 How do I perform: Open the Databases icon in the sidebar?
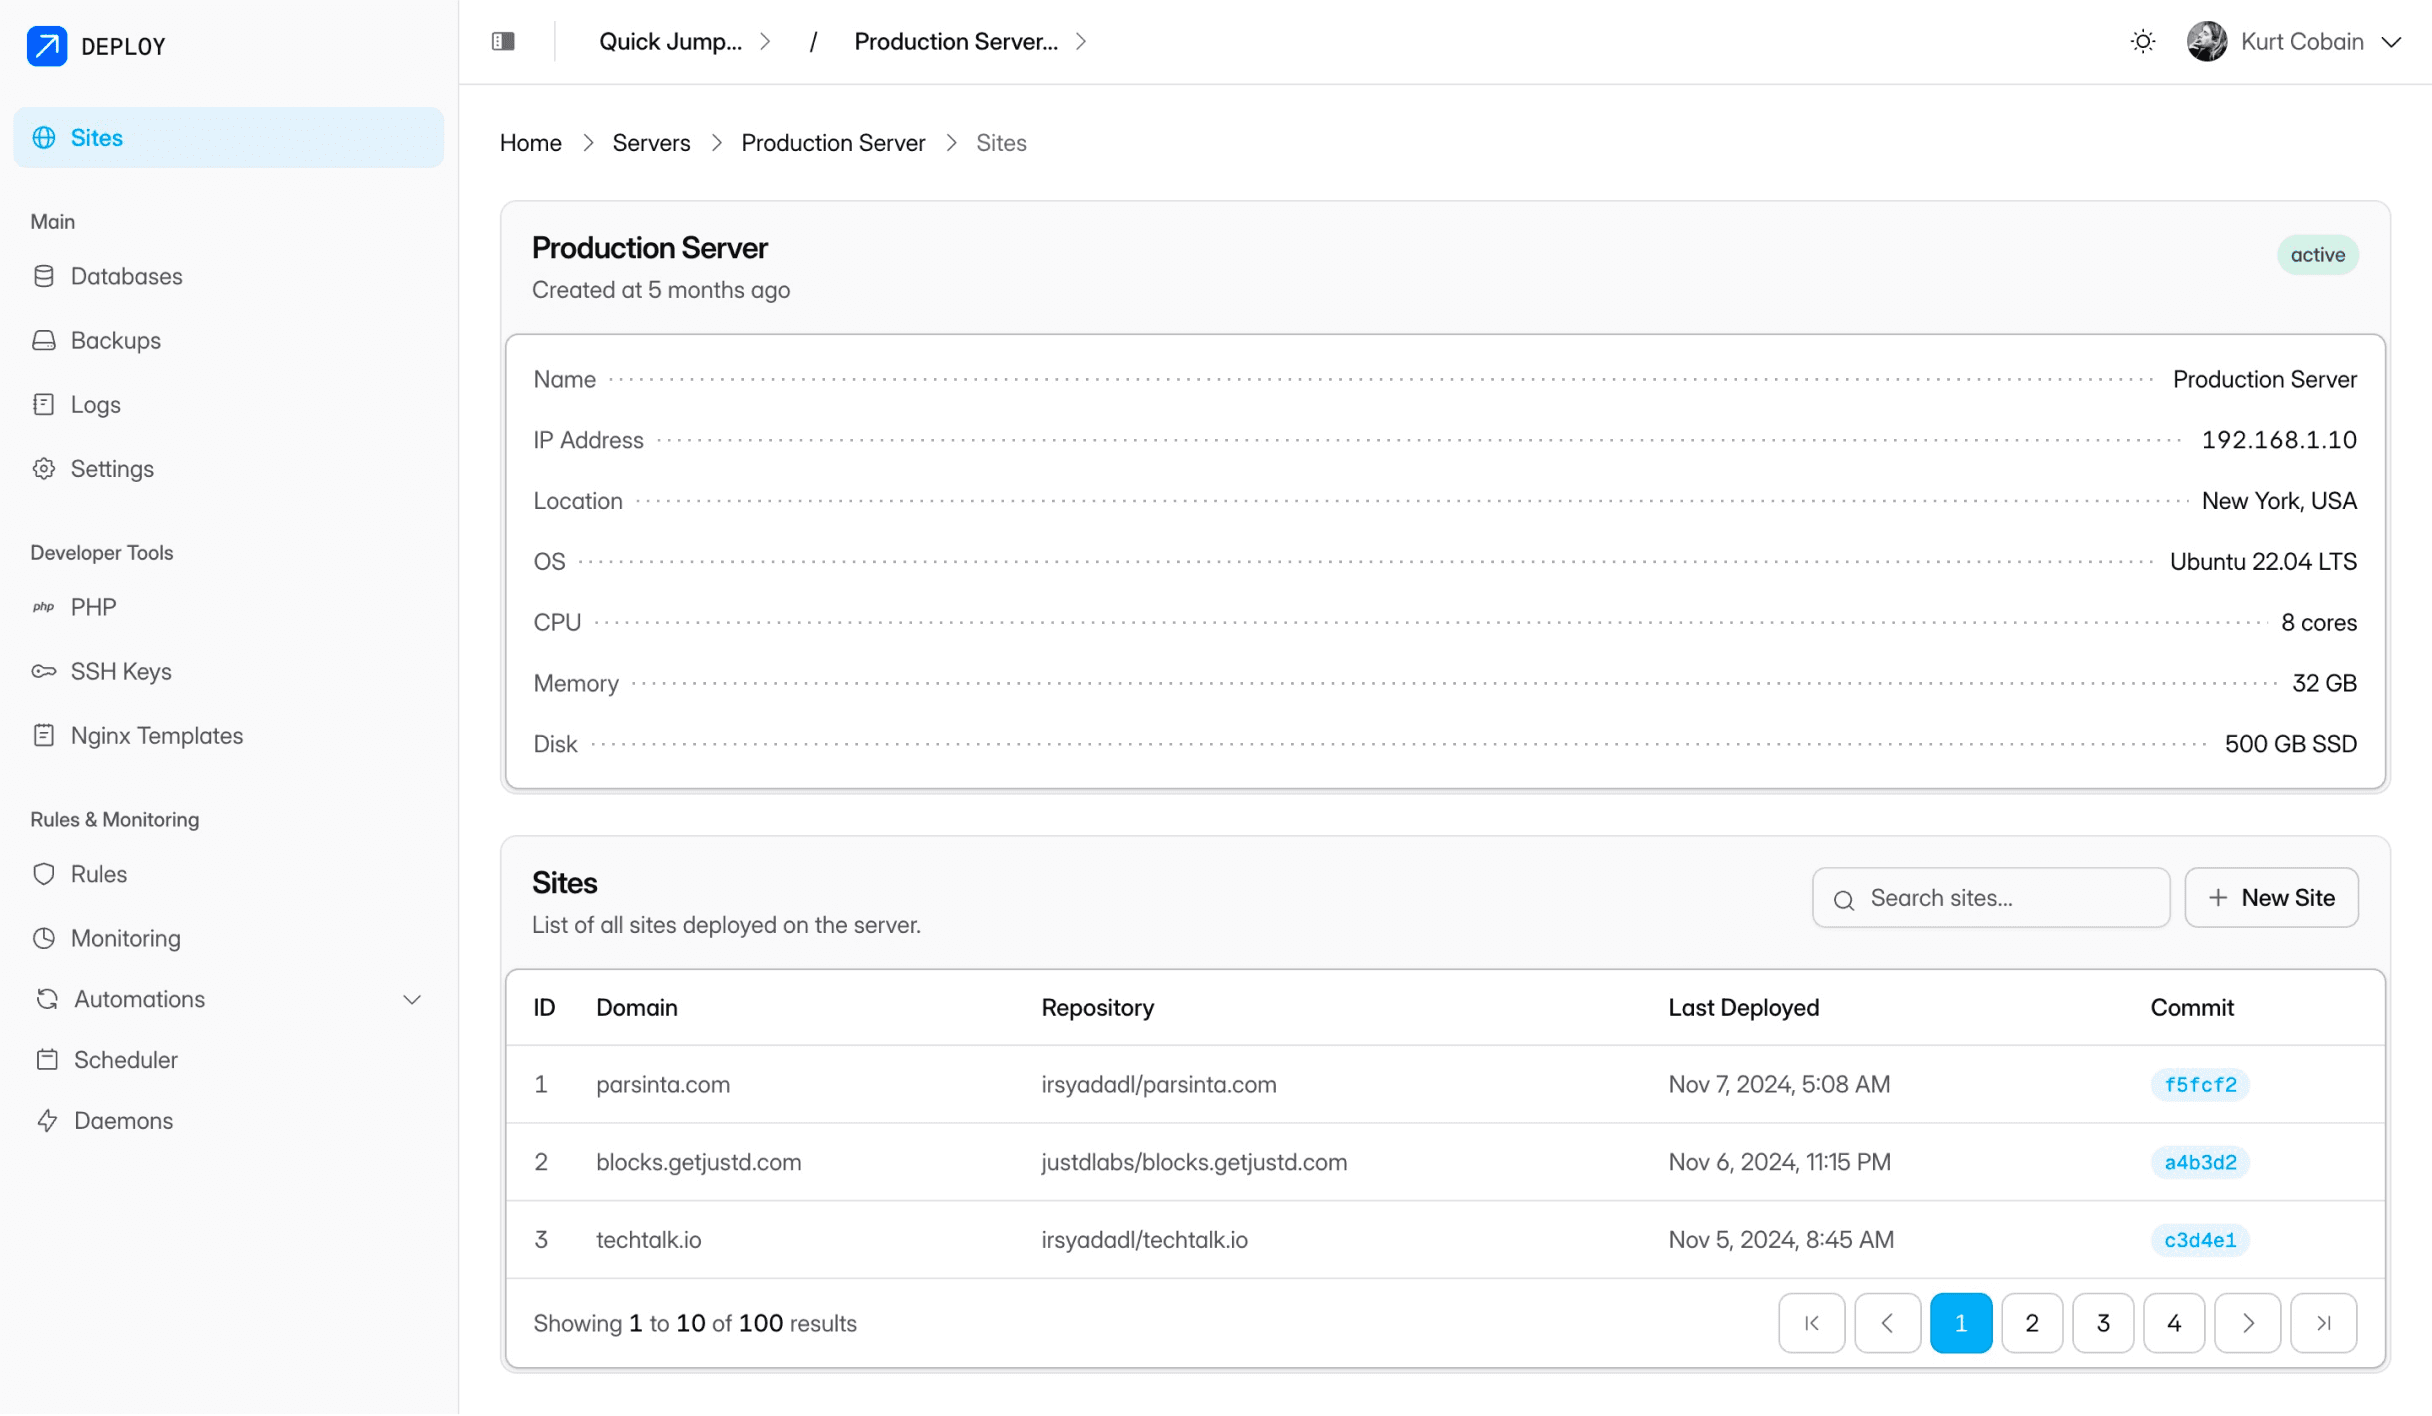(x=44, y=276)
